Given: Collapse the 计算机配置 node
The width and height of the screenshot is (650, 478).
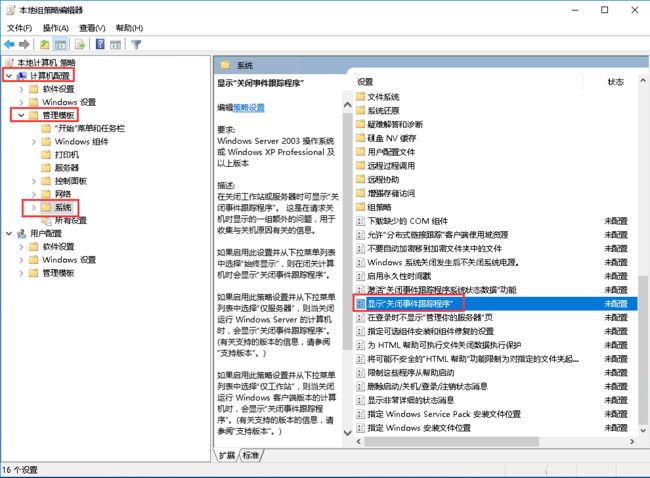Looking at the screenshot, I should (9, 76).
